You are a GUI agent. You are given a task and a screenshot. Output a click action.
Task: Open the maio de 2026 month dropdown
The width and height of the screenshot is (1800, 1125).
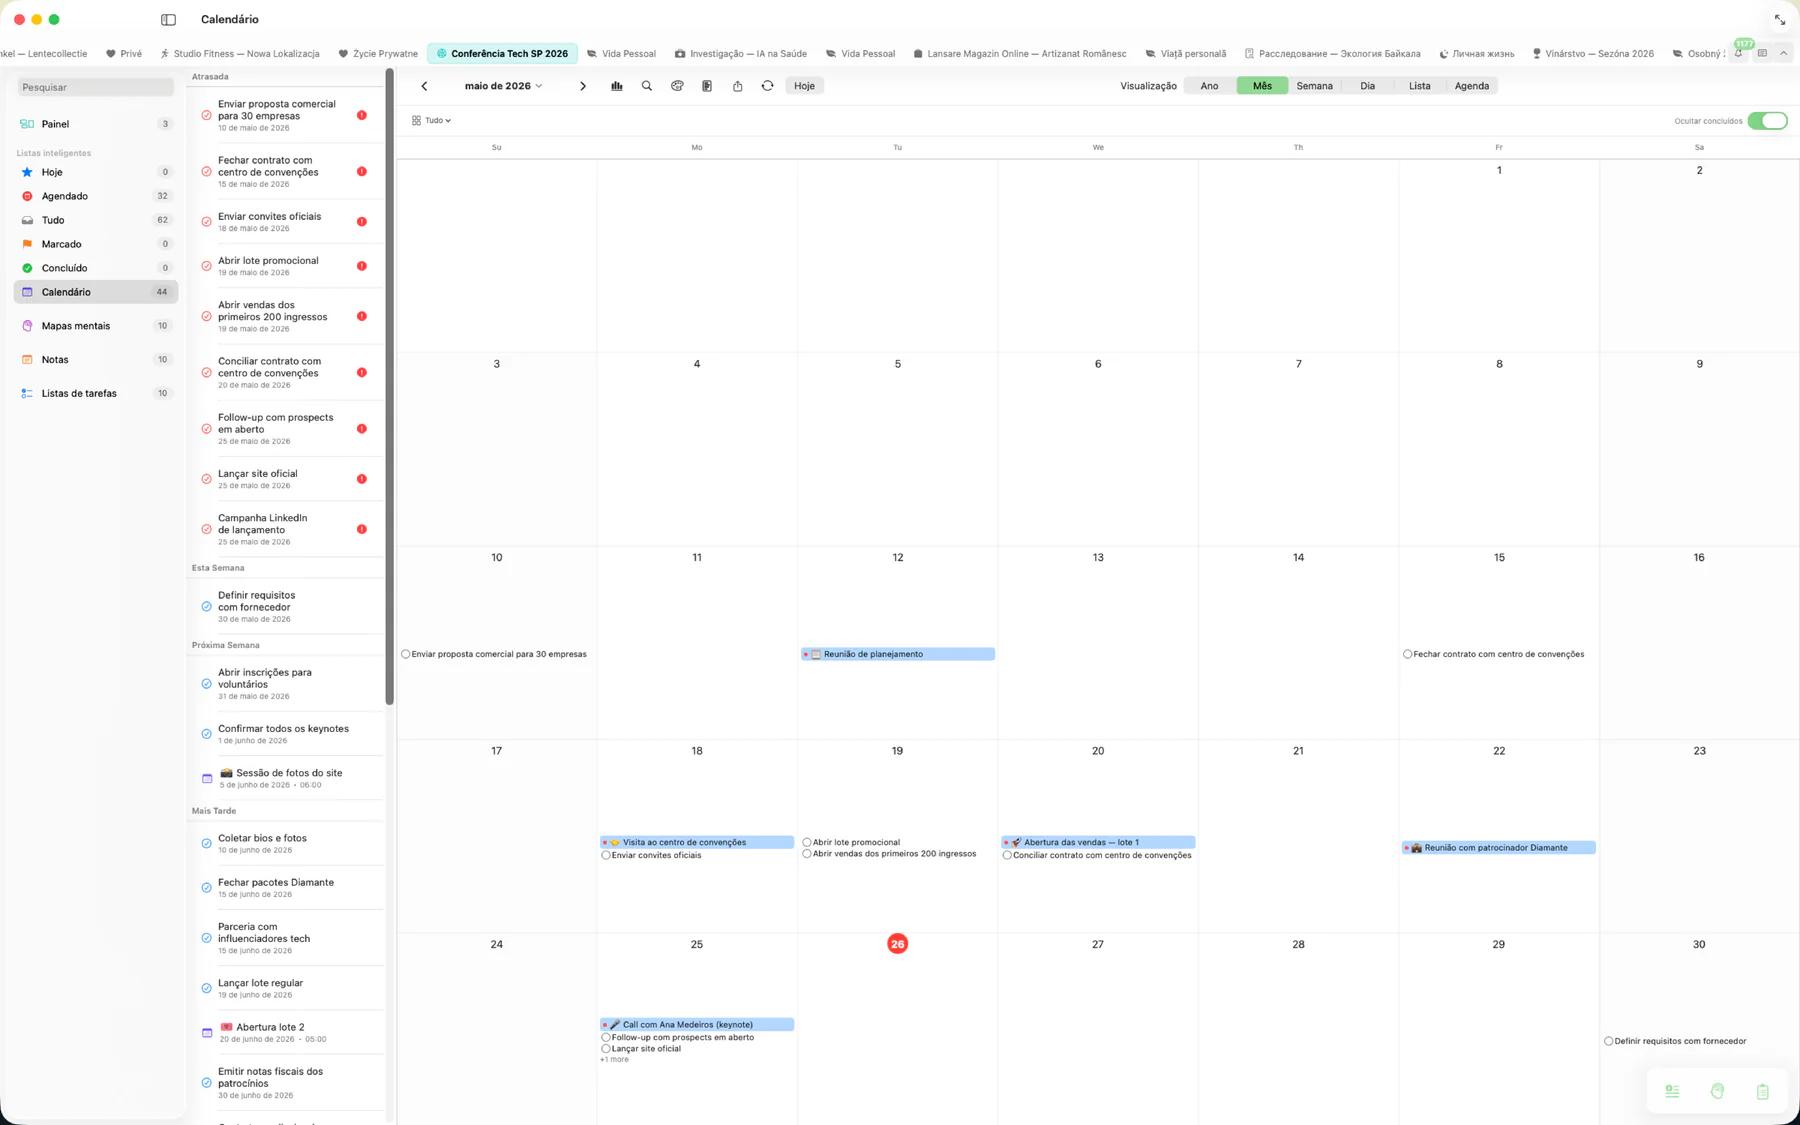pyautogui.click(x=504, y=86)
